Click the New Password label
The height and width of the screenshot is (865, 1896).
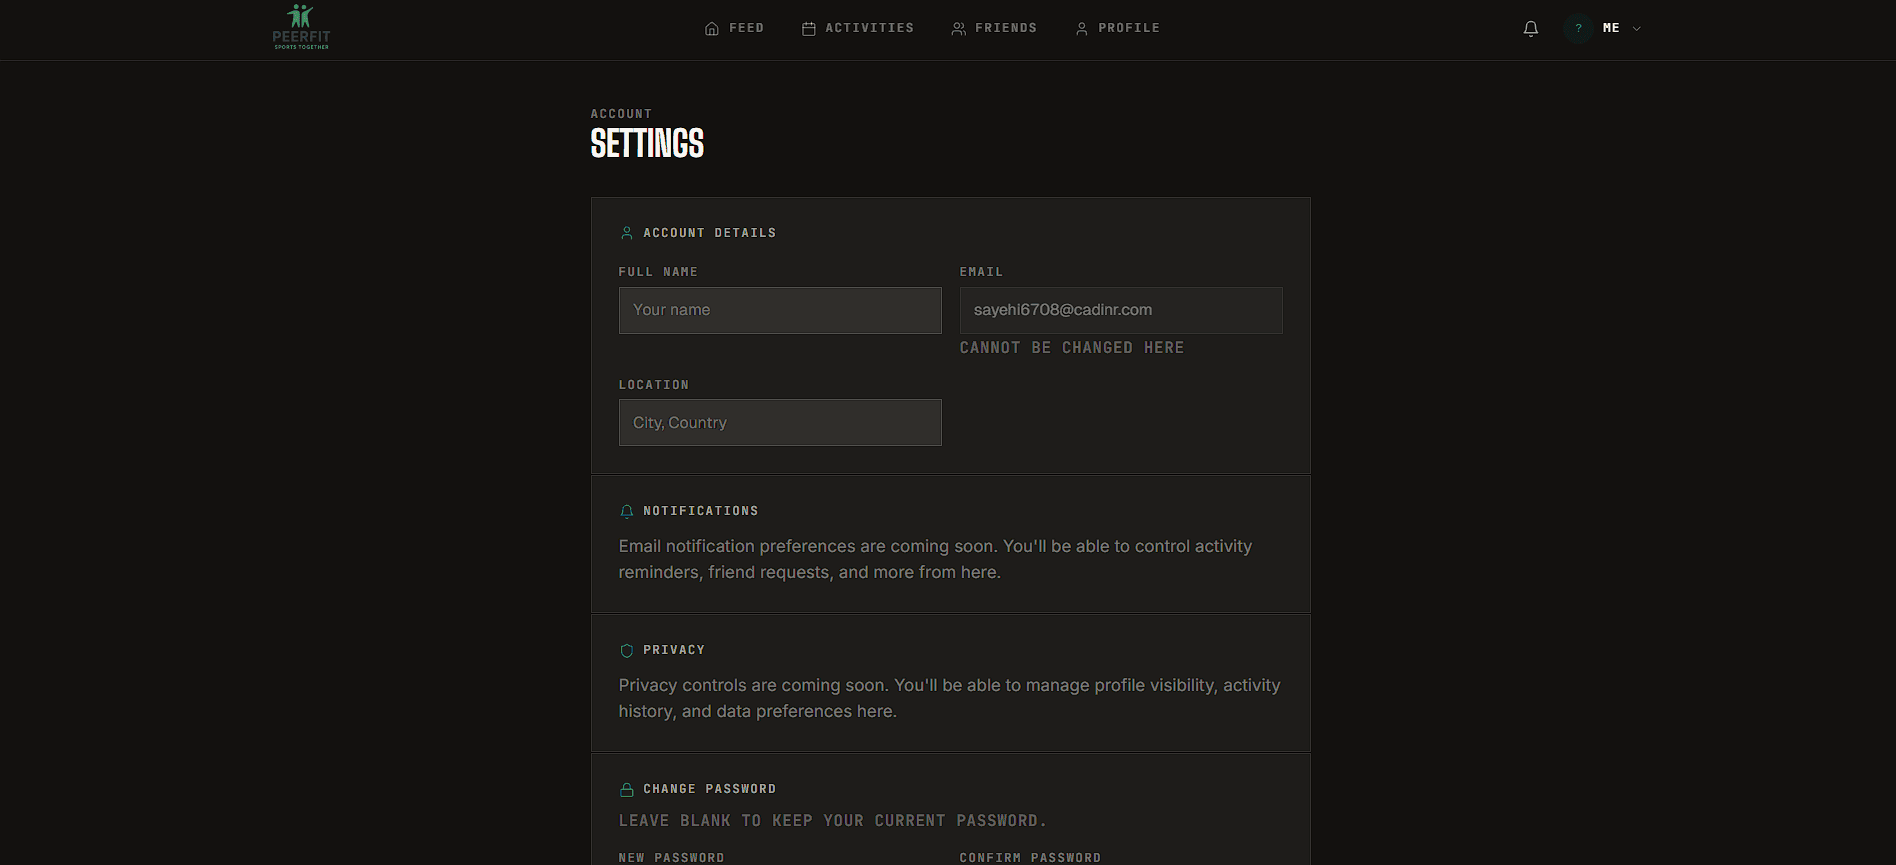click(672, 858)
